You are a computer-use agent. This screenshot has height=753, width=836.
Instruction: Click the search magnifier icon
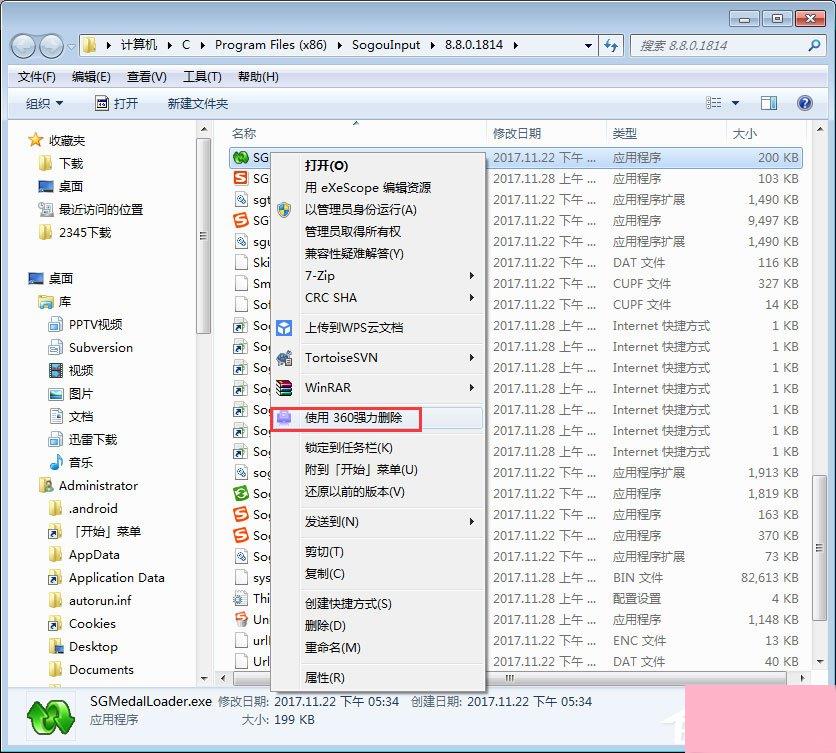coord(814,46)
